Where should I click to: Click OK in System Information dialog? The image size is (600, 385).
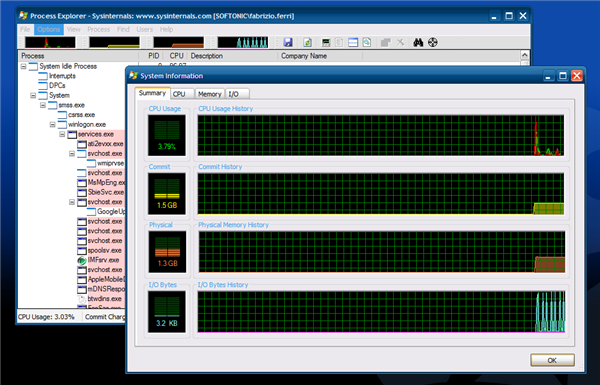(x=552, y=361)
